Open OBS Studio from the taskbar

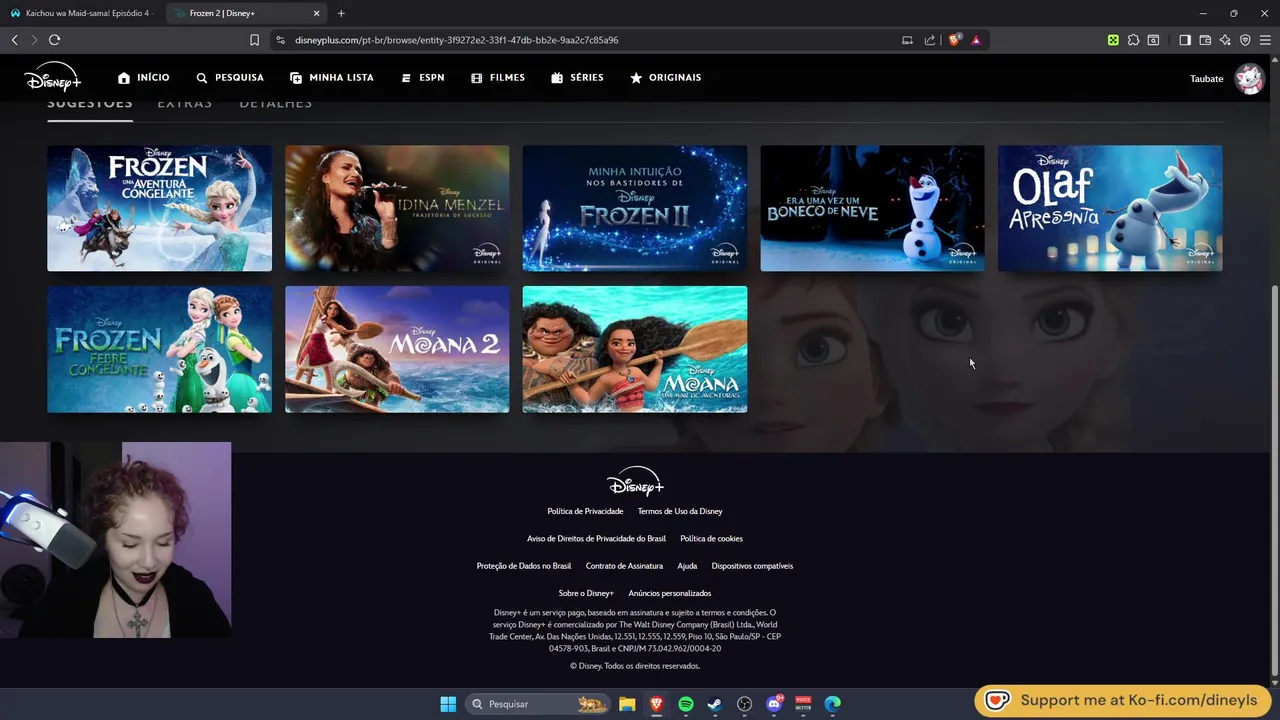click(744, 704)
